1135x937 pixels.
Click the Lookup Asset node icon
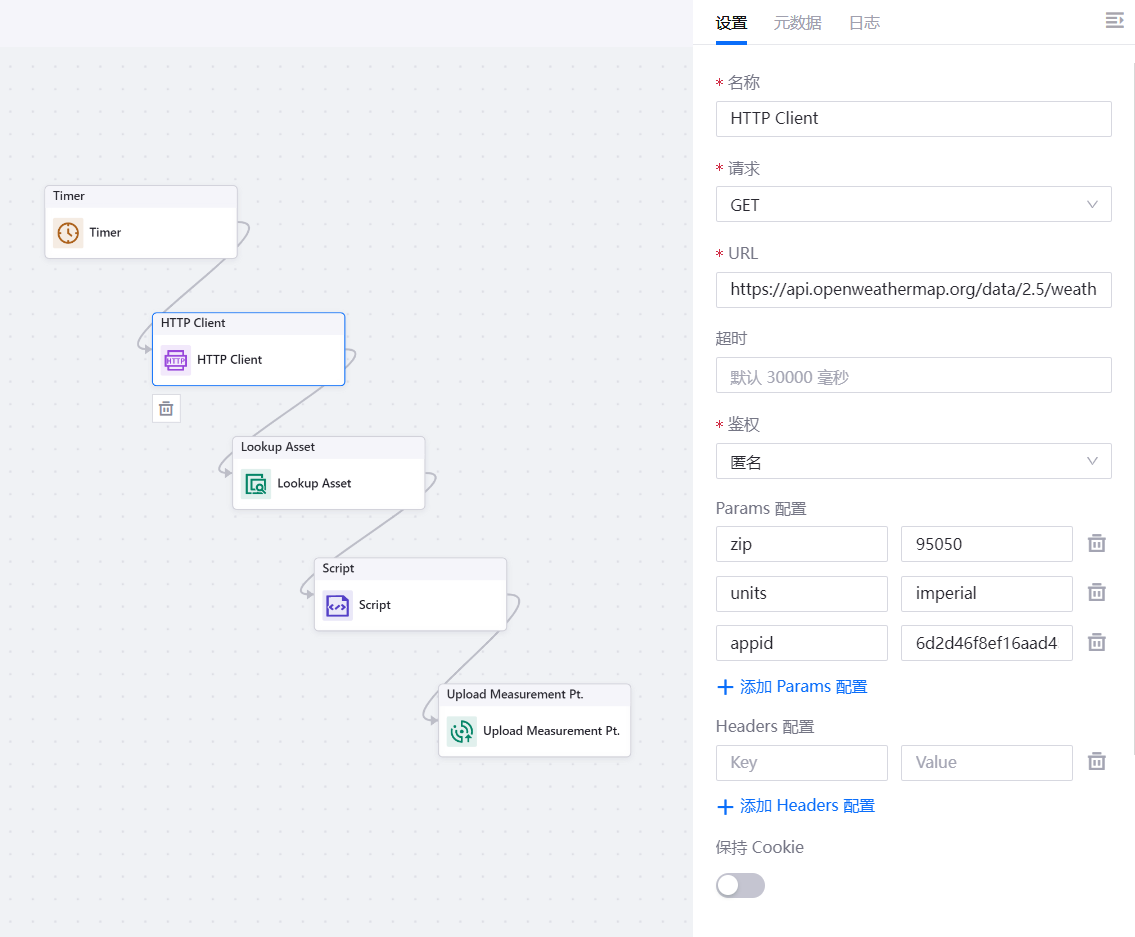coord(256,484)
